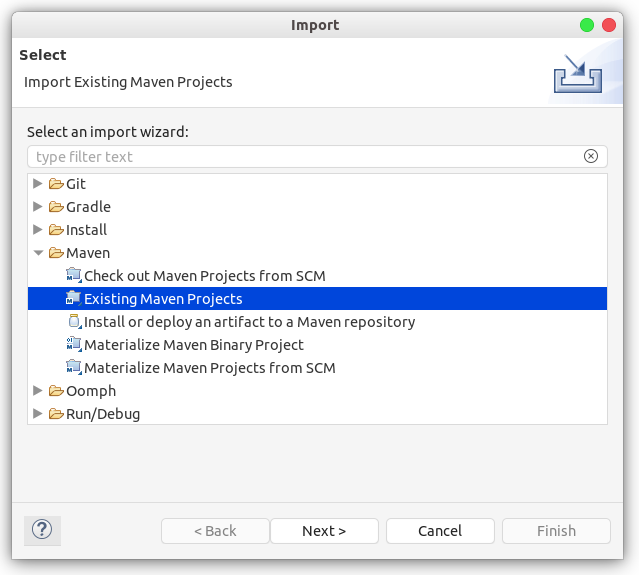Collapse the Maven category

[x=38, y=253]
